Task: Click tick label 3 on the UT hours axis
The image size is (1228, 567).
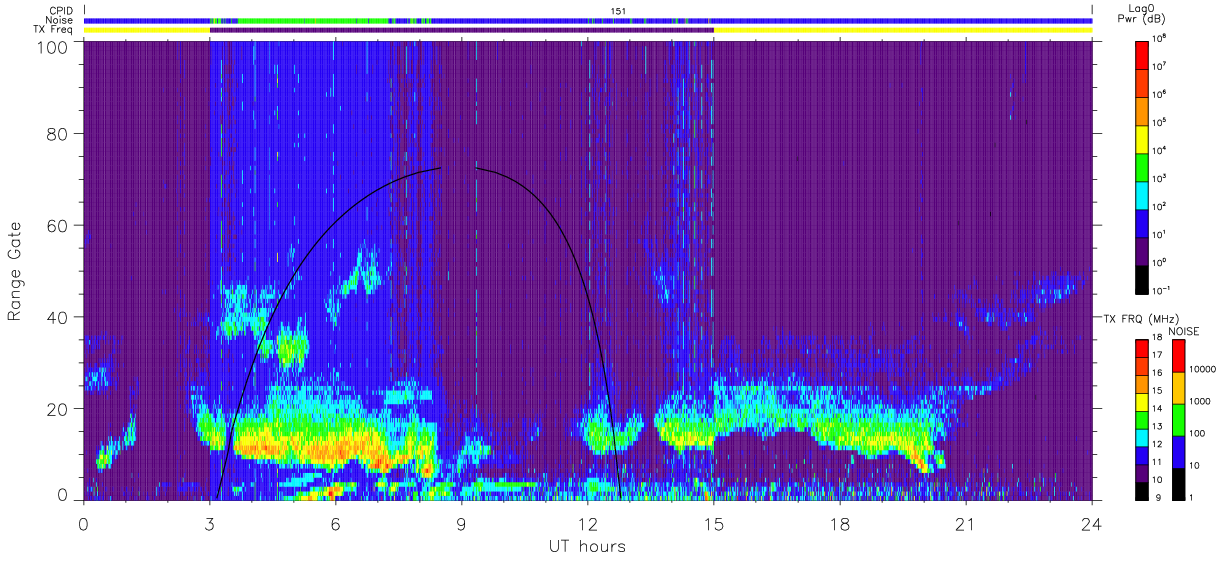Action: [209, 524]
